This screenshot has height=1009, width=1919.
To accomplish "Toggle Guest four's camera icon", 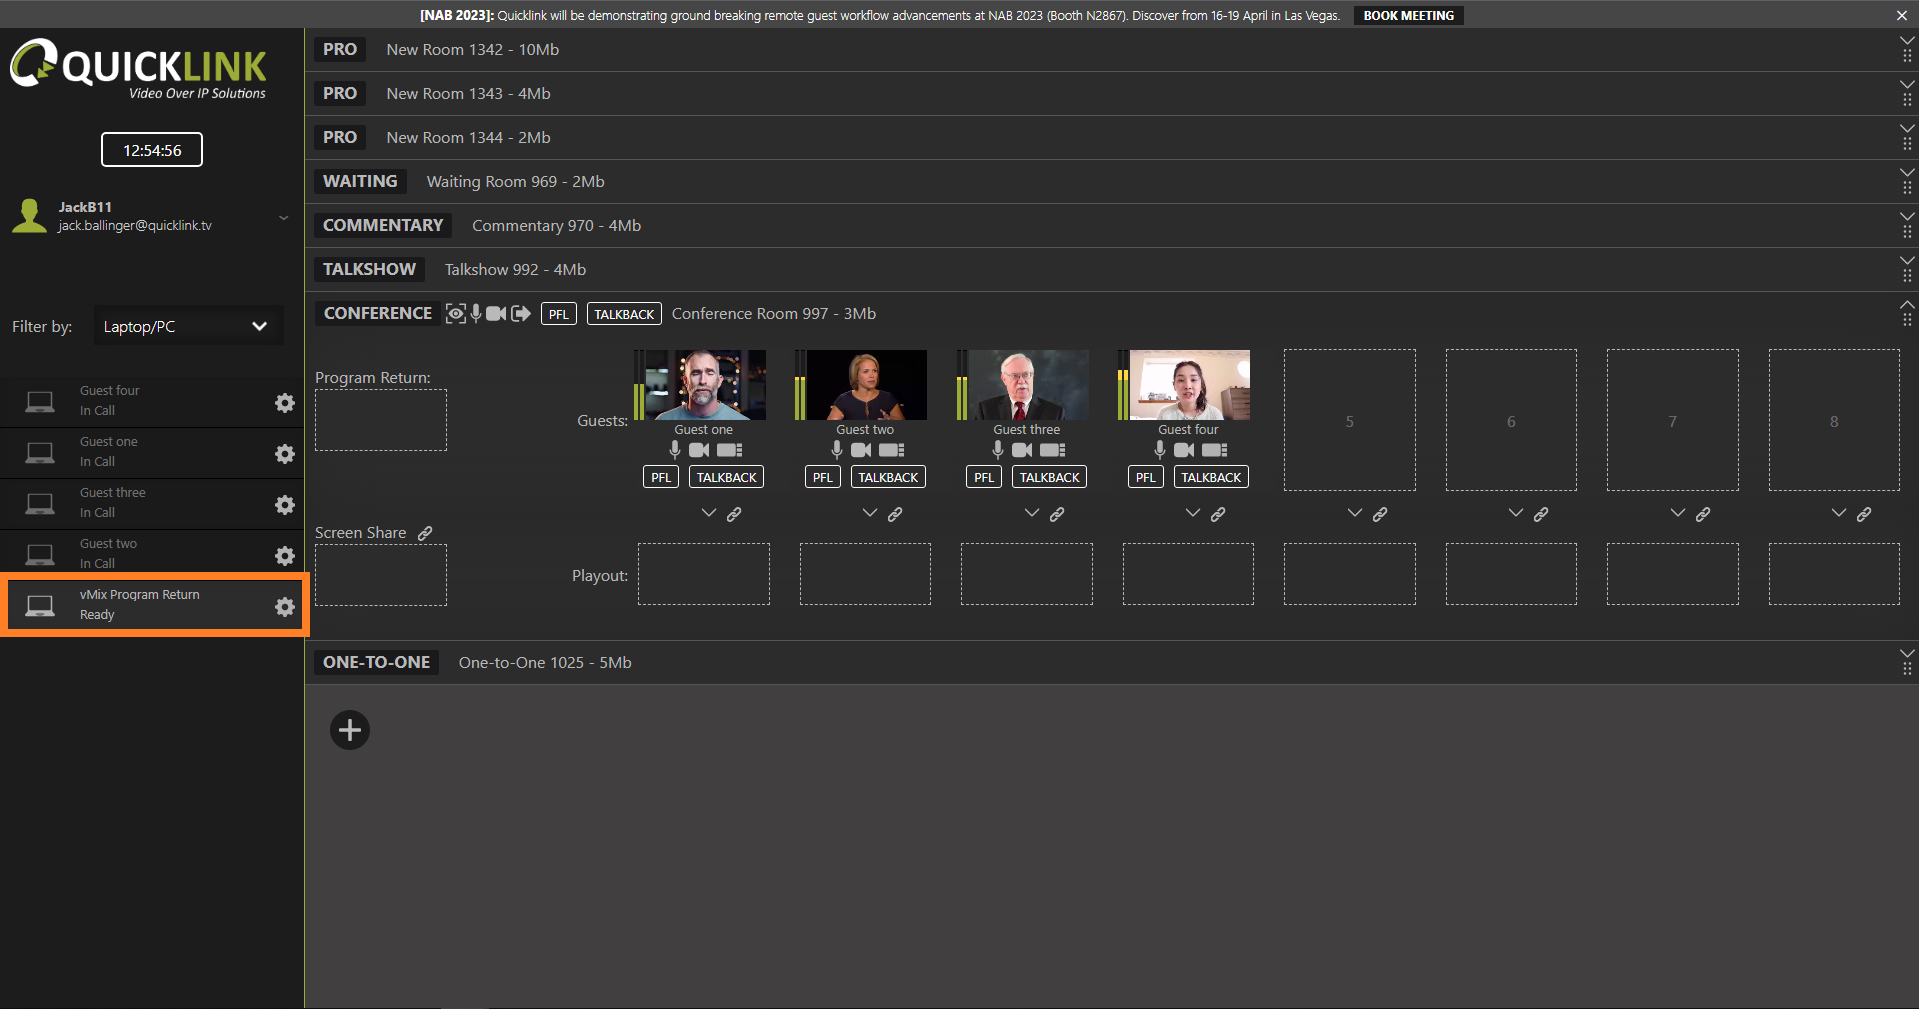I will tap(1184, 450).
